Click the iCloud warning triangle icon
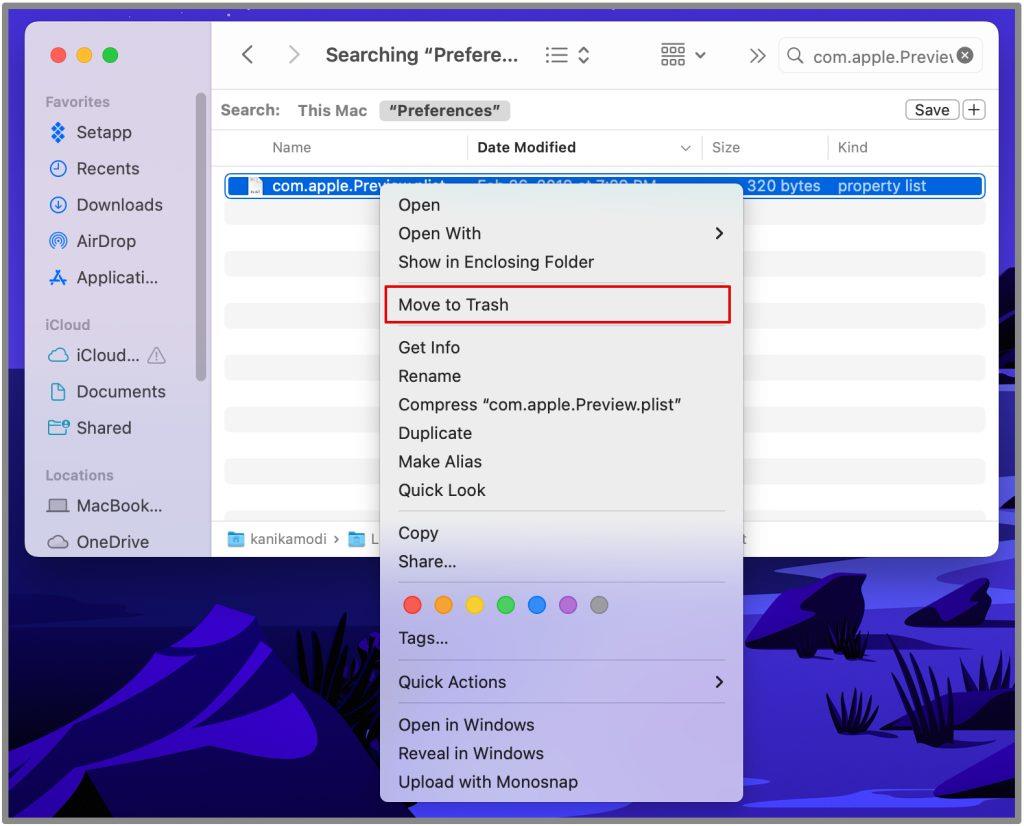The image size is (1024, 826). [x=157, y=355]
